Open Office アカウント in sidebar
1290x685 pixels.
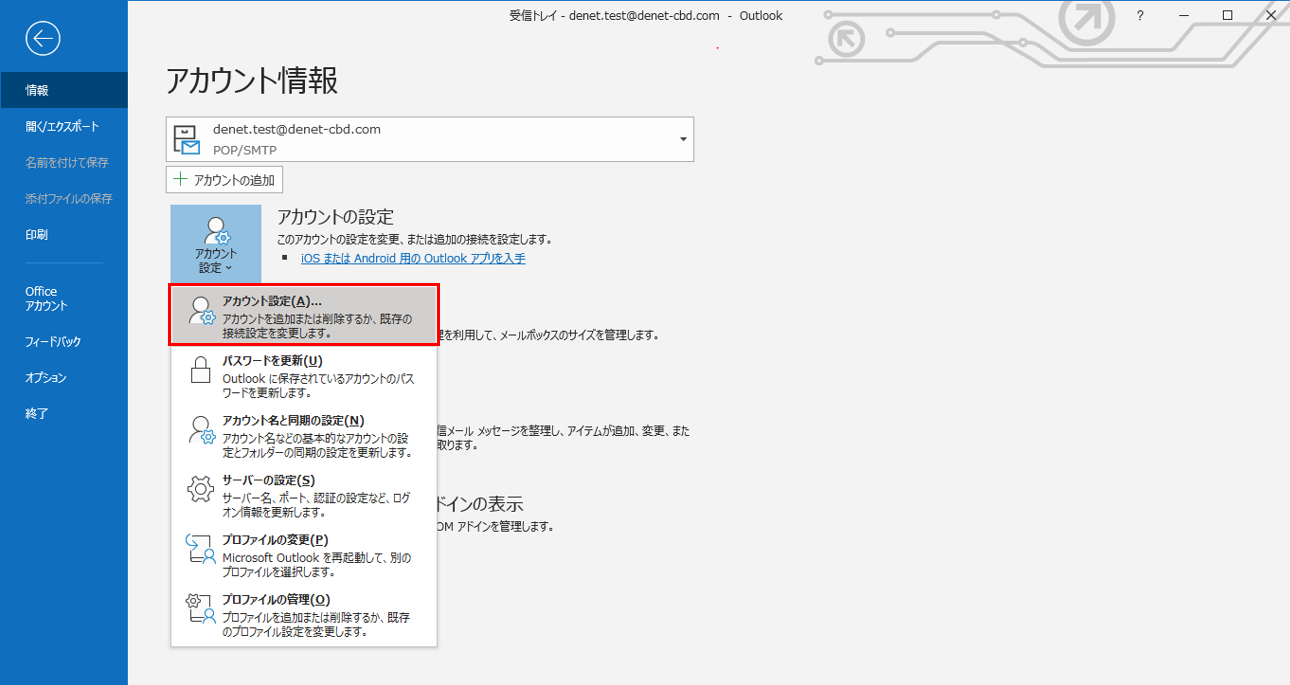64,298
